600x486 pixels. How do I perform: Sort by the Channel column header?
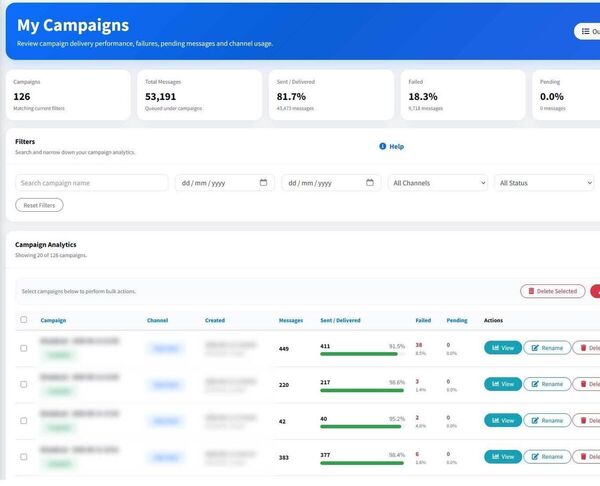point(157,320)
